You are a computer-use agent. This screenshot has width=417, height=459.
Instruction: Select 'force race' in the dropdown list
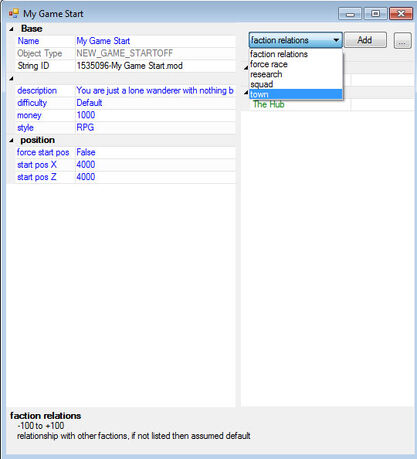tap(296, 64)
